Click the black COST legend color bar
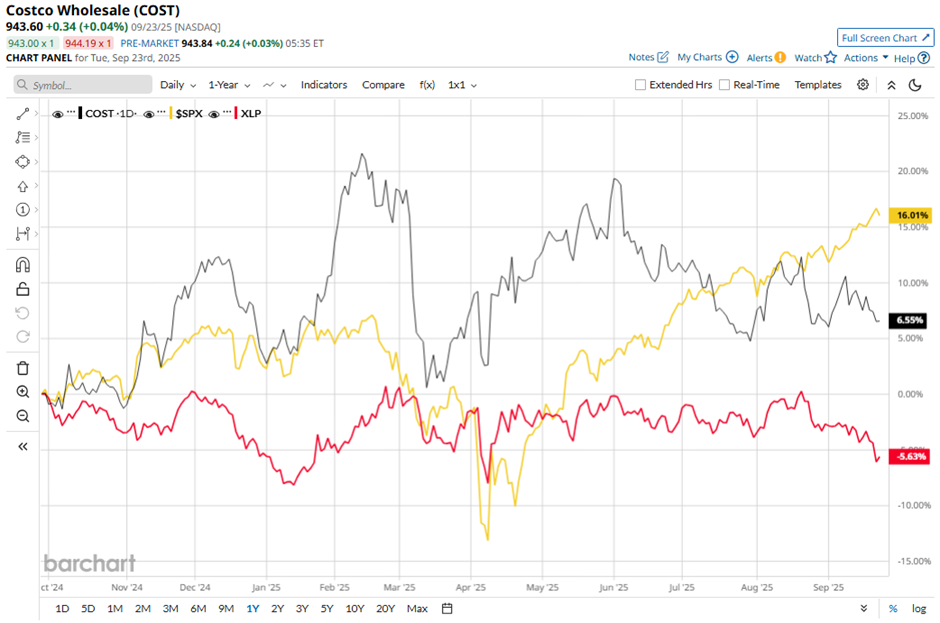Viewport: 940px width, 623px height. (x=80, y=113)
